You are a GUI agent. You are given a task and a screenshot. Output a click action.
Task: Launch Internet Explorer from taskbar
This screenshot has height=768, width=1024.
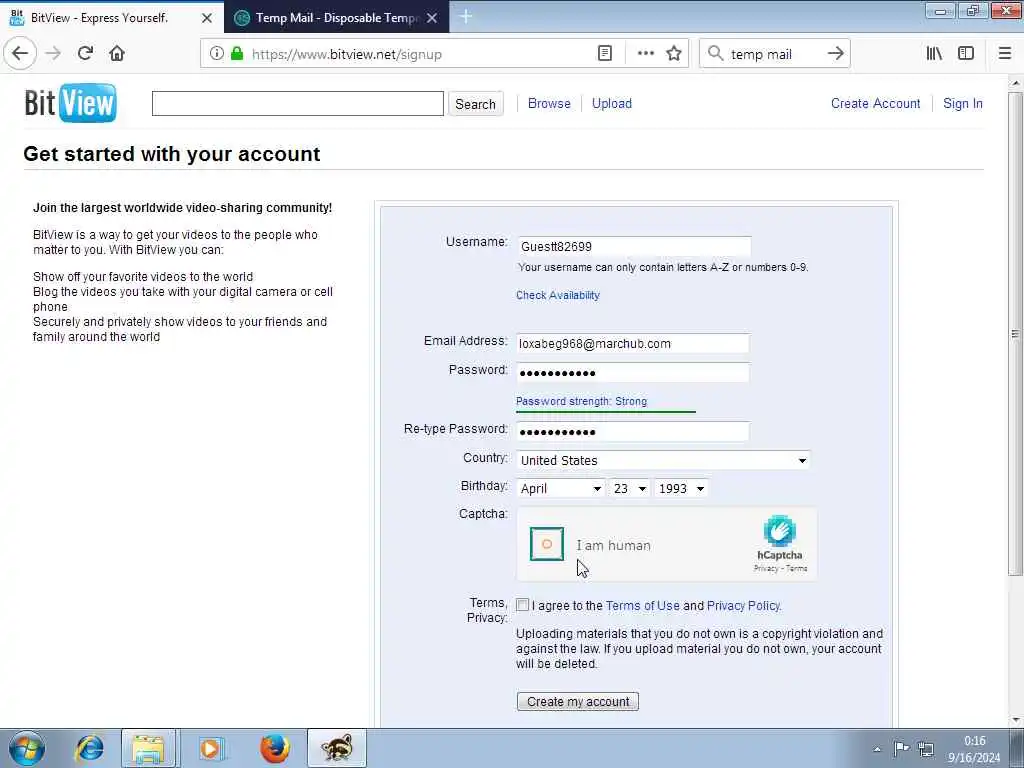click(89, 748)
